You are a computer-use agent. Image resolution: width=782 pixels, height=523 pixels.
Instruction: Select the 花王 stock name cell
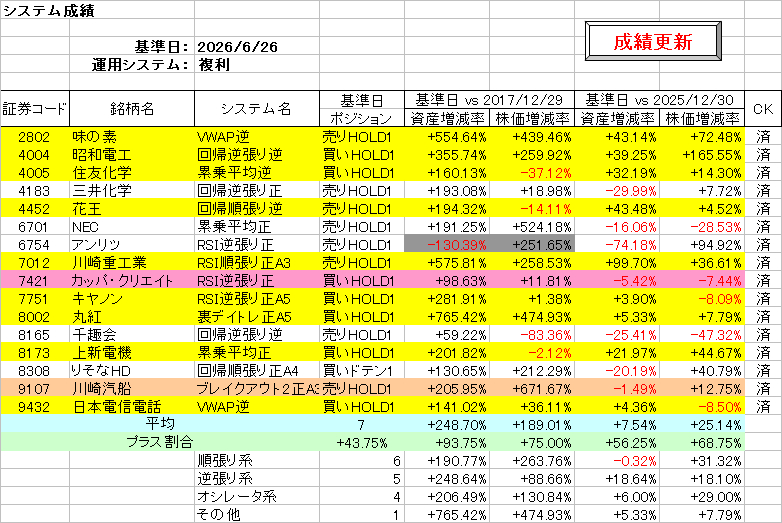point(132,209)
